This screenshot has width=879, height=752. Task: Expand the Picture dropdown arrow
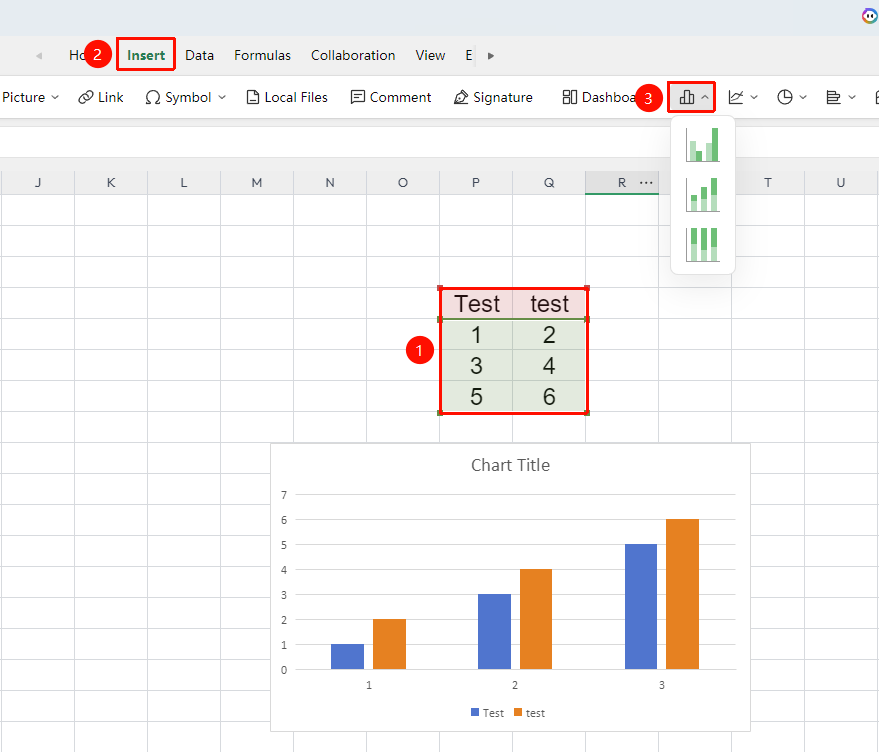point(55,98)
